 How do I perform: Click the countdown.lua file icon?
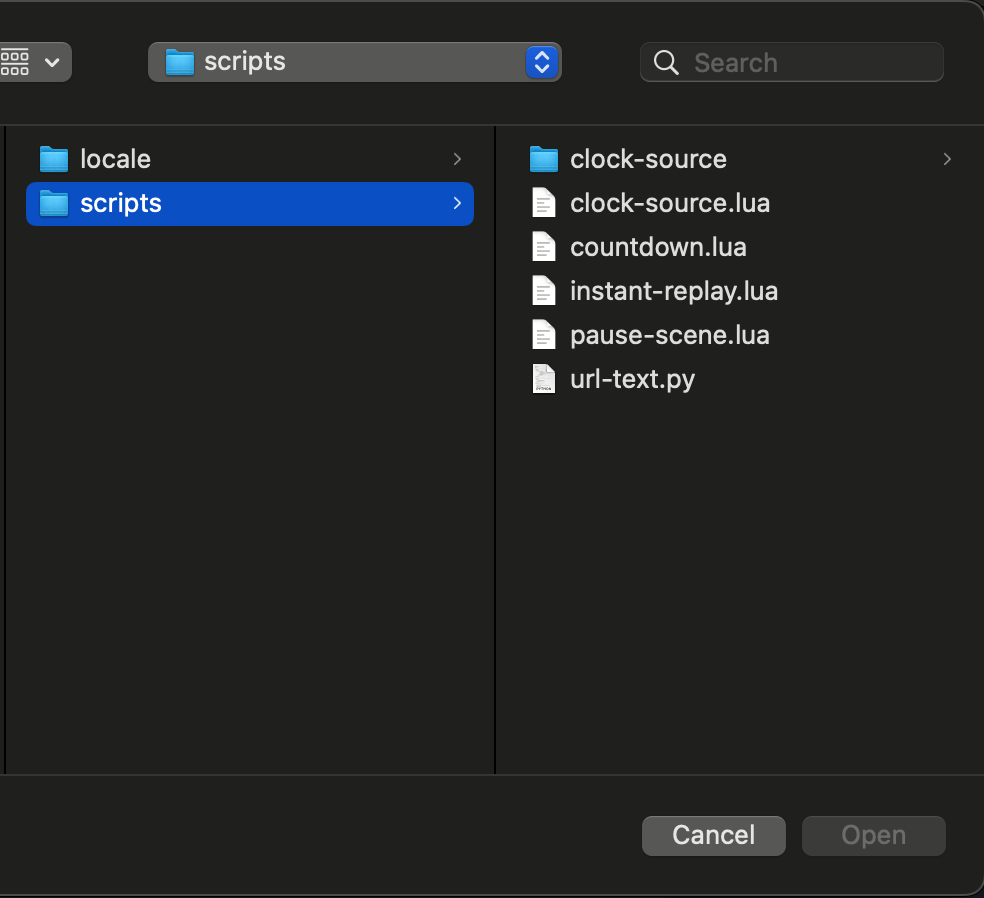point(543,247)
